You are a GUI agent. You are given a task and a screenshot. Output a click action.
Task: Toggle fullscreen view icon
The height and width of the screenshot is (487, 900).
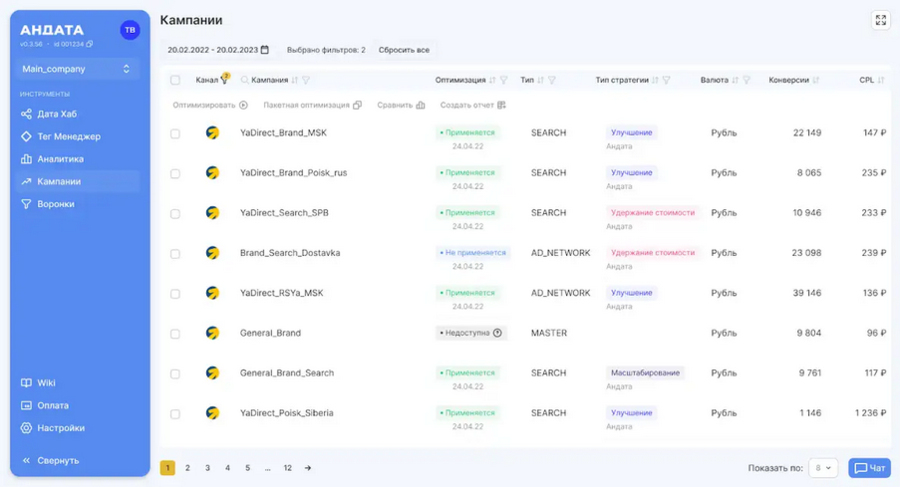[880, 20]
